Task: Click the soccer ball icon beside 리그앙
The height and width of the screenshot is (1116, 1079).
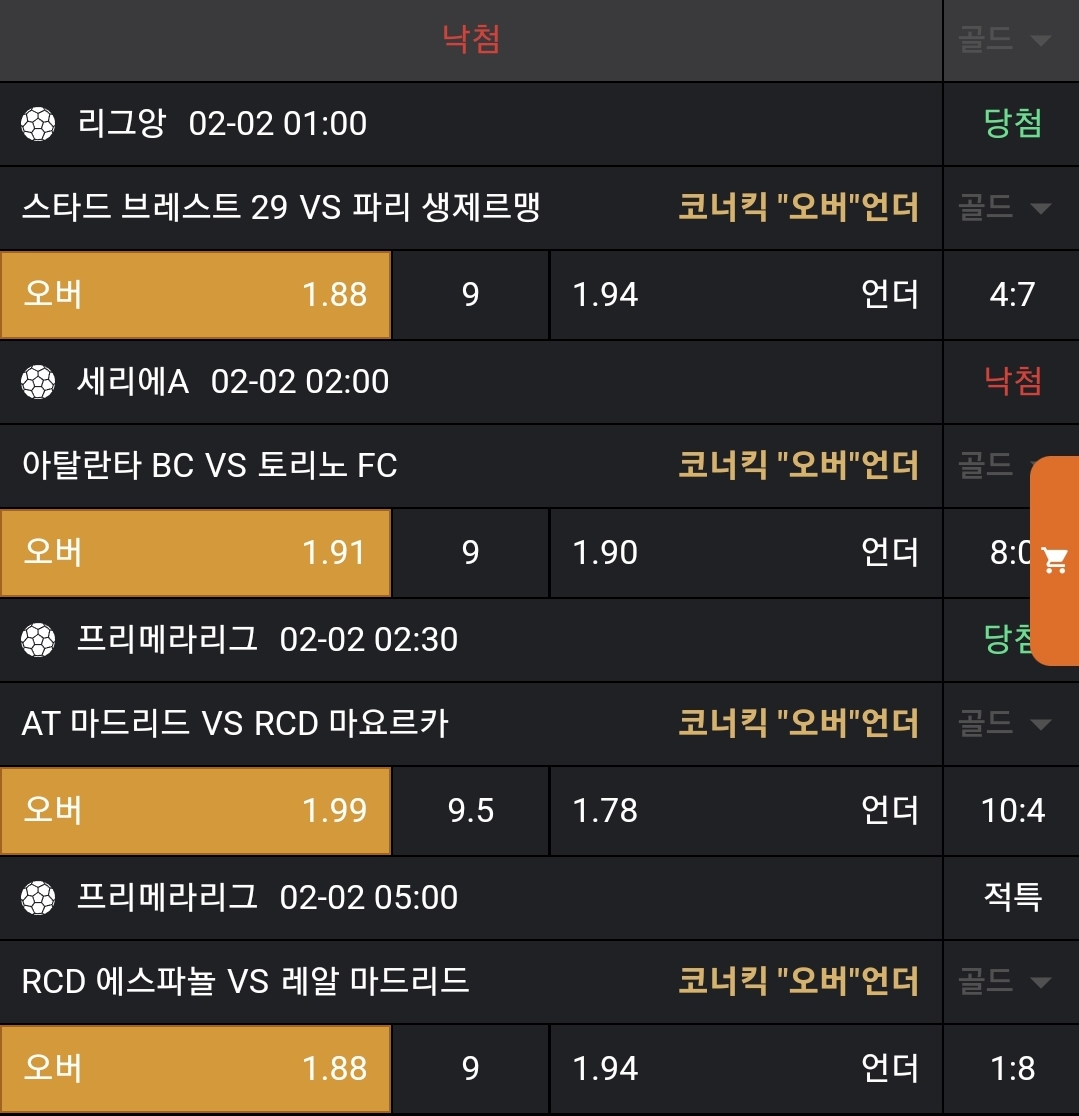Action: [38, 124]
